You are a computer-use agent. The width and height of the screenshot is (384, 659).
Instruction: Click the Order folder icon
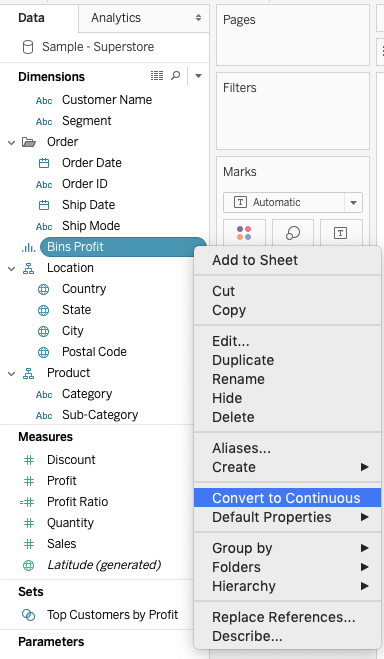click(29, 142)
